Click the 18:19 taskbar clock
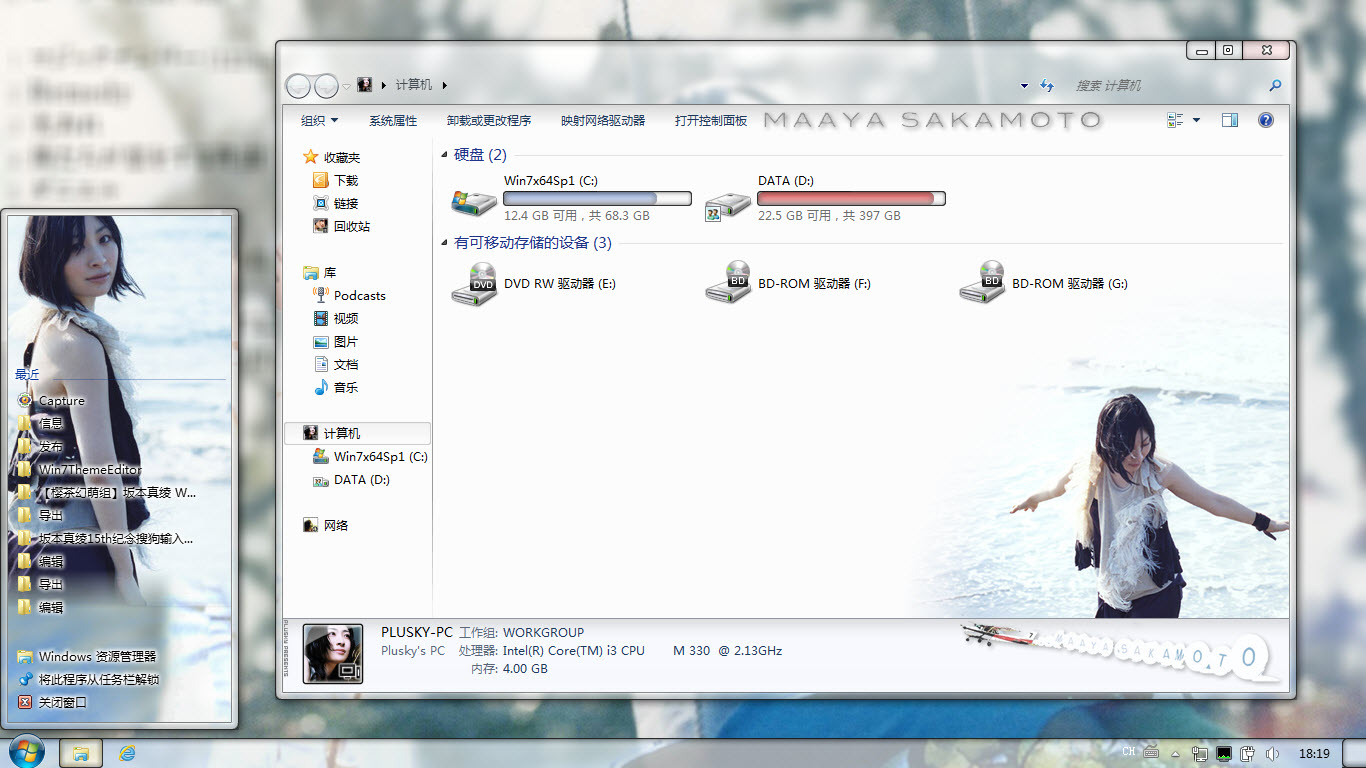Image resolution: width=1366 pixels, height=768 pixels. 1313,753
